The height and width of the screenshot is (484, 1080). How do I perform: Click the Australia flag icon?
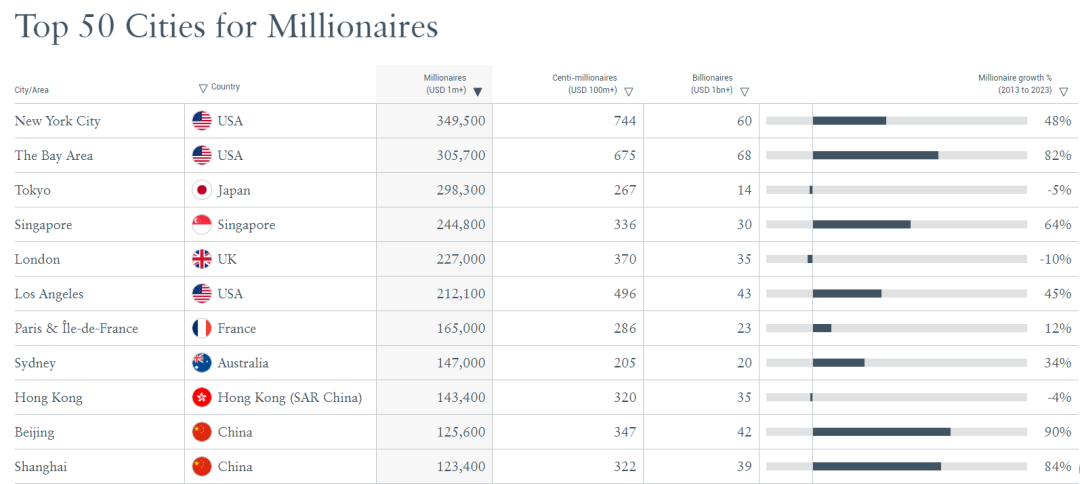click(x=202, y=363)
